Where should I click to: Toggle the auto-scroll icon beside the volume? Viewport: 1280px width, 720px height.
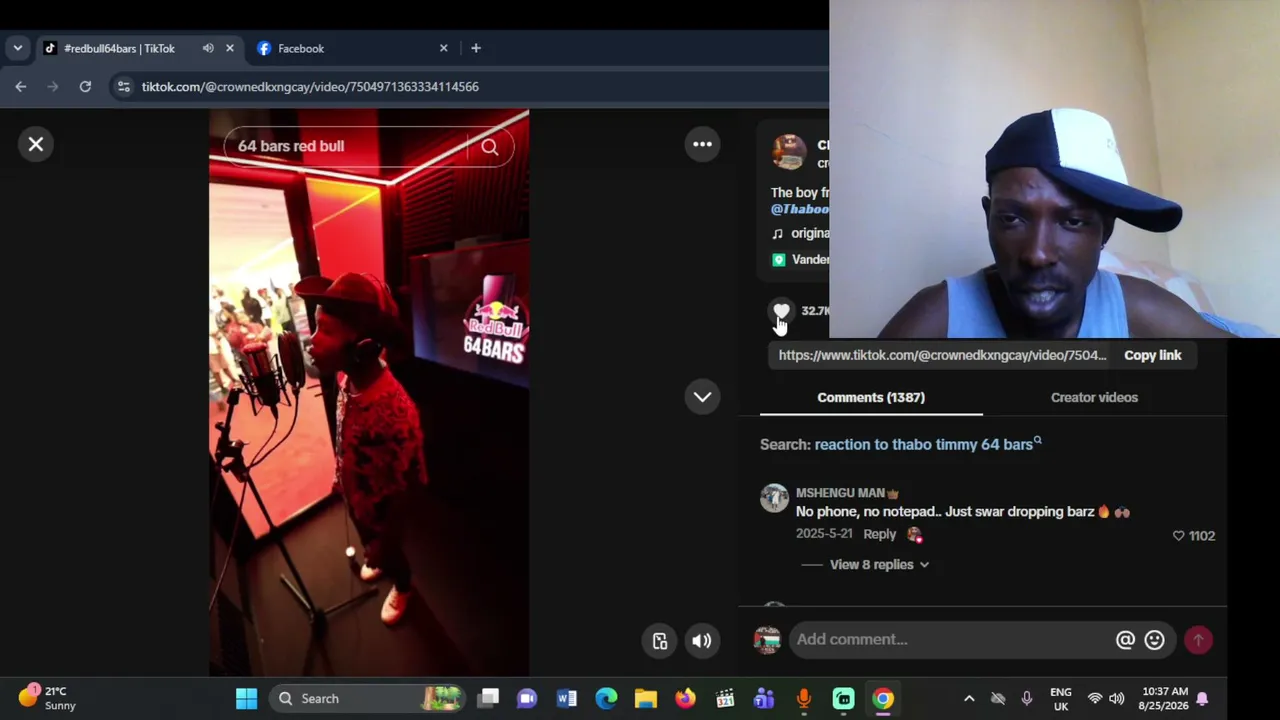click(660, 641)
